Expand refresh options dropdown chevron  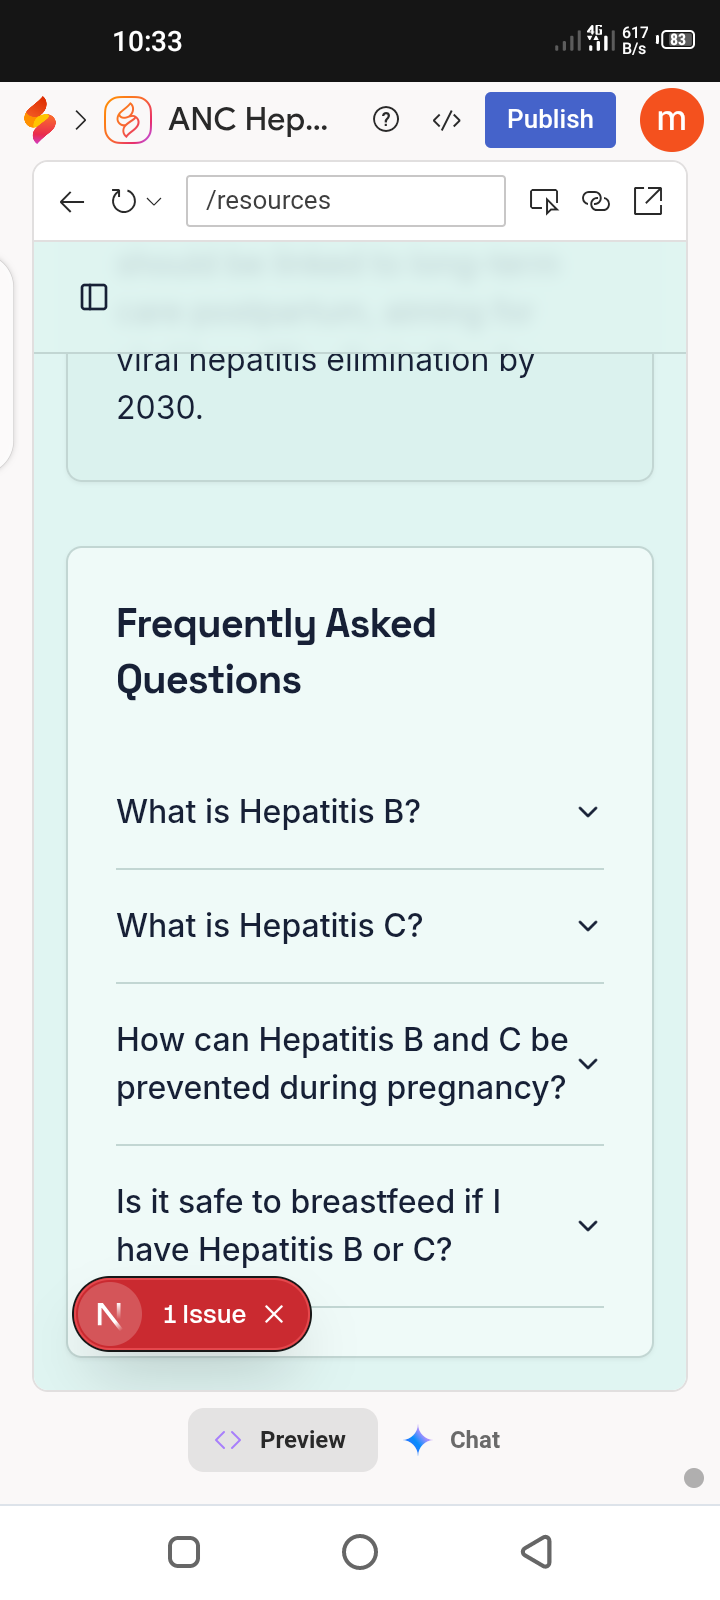click(x=154, y=202)
